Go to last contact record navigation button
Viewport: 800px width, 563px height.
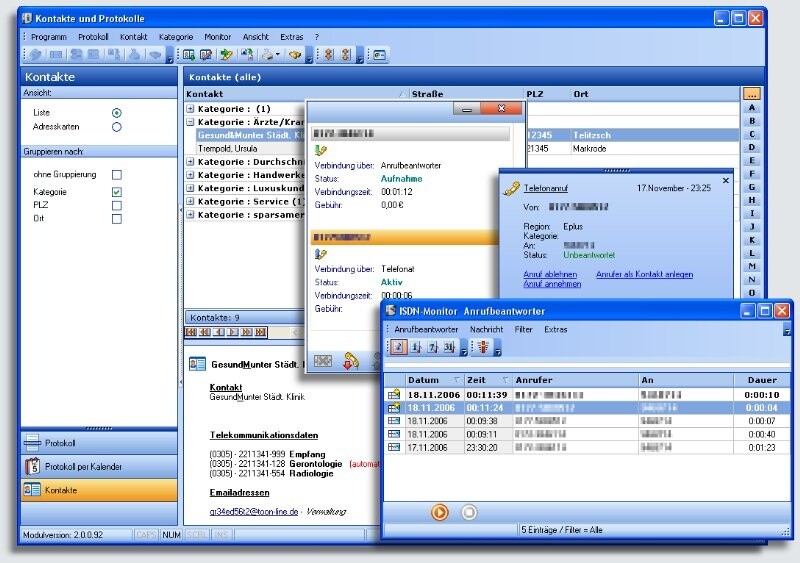click(261, 332)
